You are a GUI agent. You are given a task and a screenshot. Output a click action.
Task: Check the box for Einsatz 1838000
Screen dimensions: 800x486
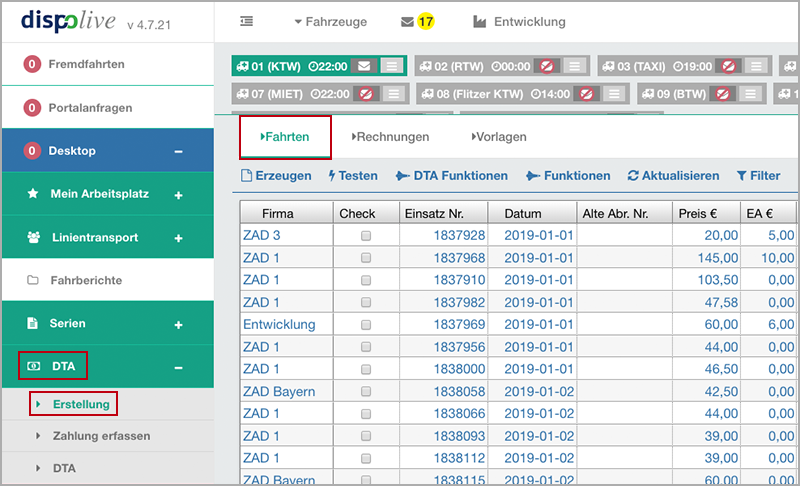tap(366, 369)
